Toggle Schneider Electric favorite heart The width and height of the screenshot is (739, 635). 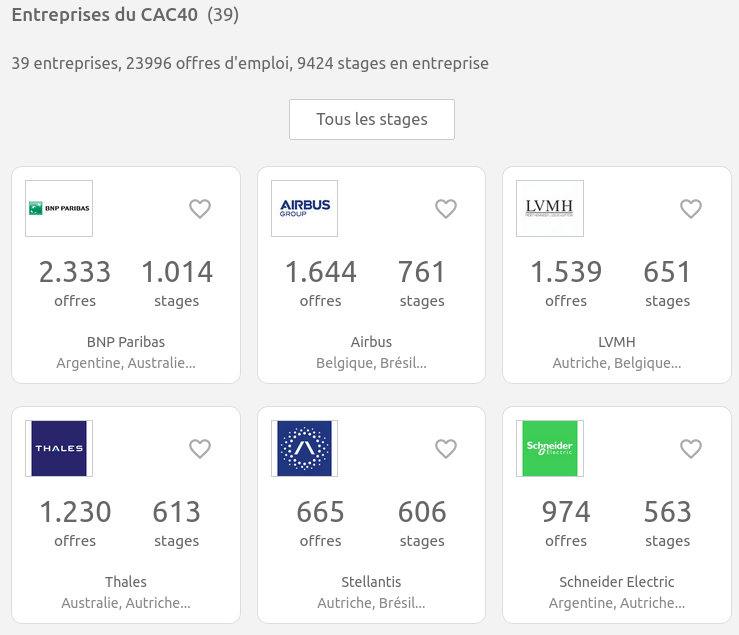[x=691, y=449]
